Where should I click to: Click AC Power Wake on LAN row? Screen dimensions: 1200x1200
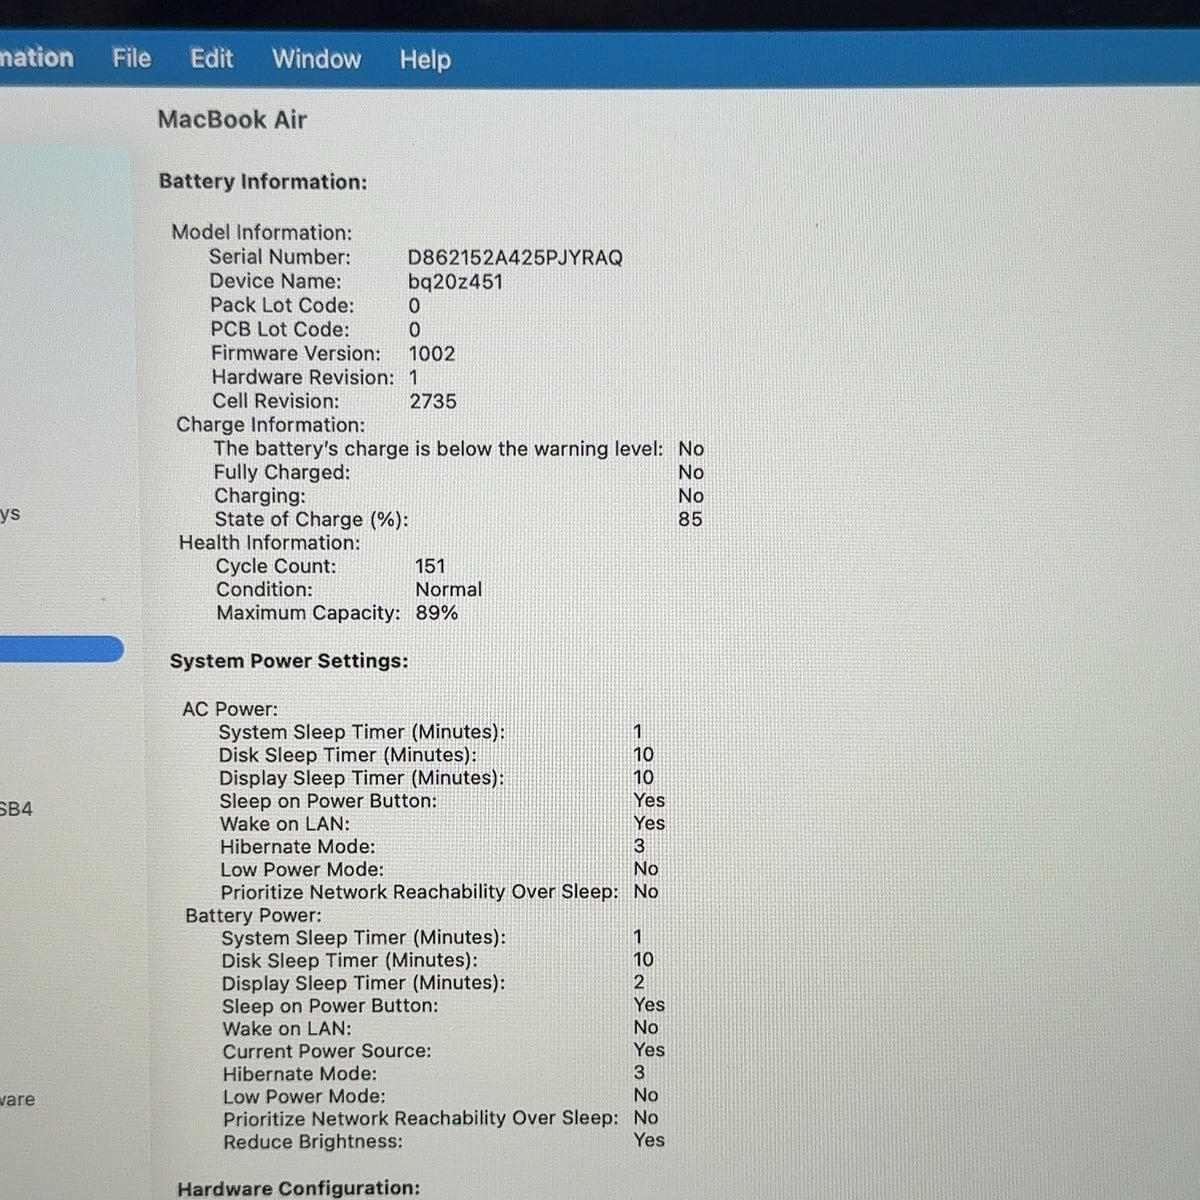[443, 824]
